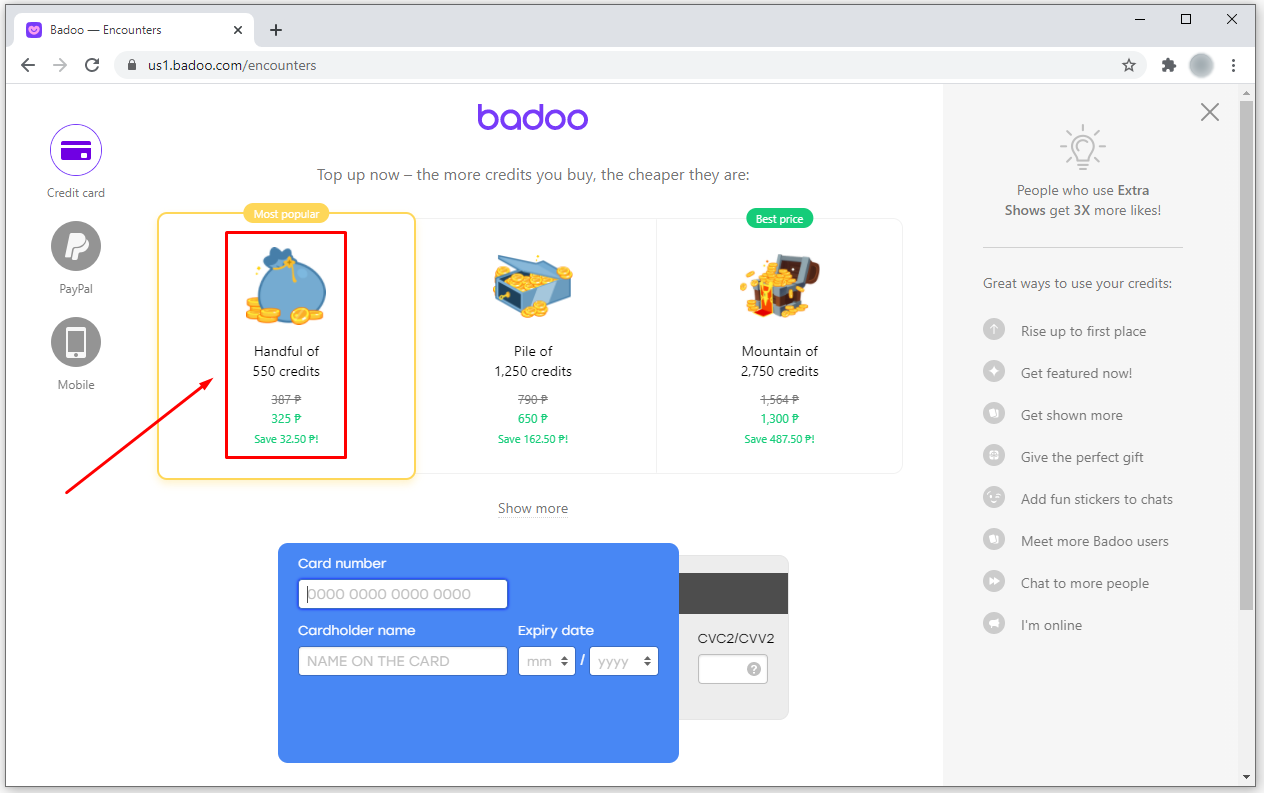The height and width of the screenshot is (793, 1264).
Task: Click the CVC2/CVV2 help question mark
Action: [x=754, y=669]
